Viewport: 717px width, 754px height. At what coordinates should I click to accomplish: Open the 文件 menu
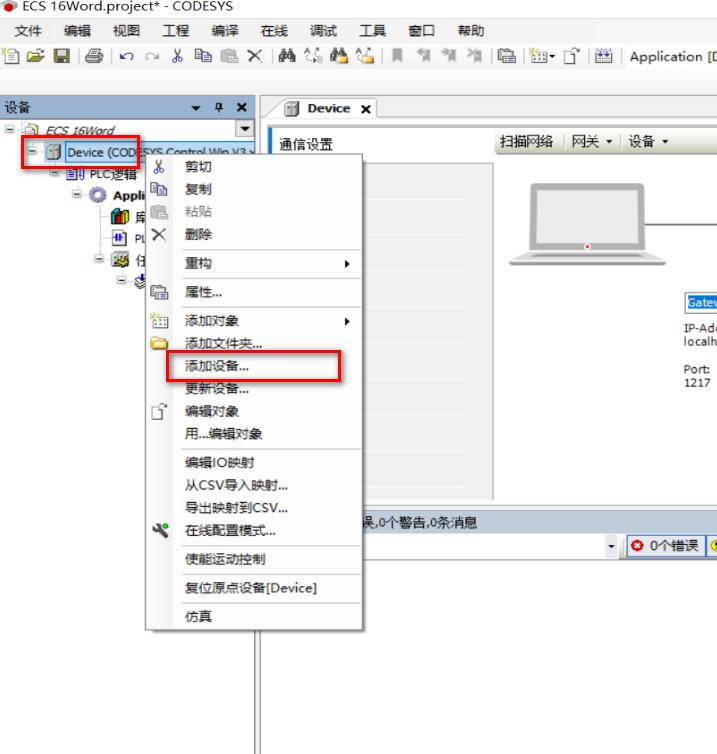[28, 31]
